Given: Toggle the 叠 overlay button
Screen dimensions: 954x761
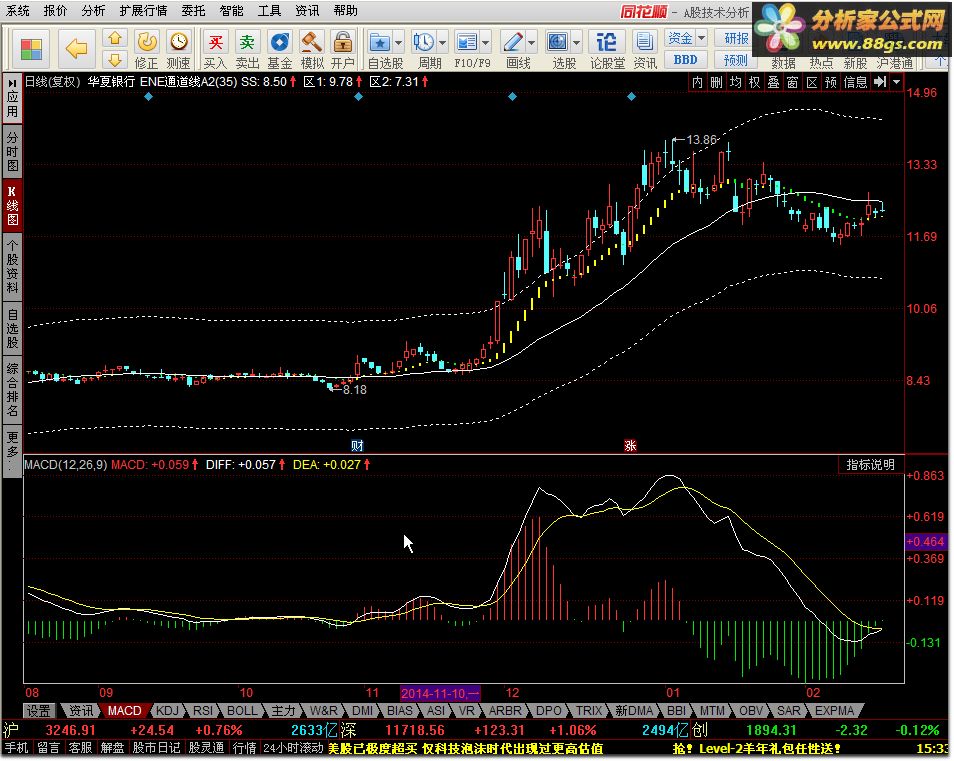Looking at the screenshot, I should coord(773,82).
